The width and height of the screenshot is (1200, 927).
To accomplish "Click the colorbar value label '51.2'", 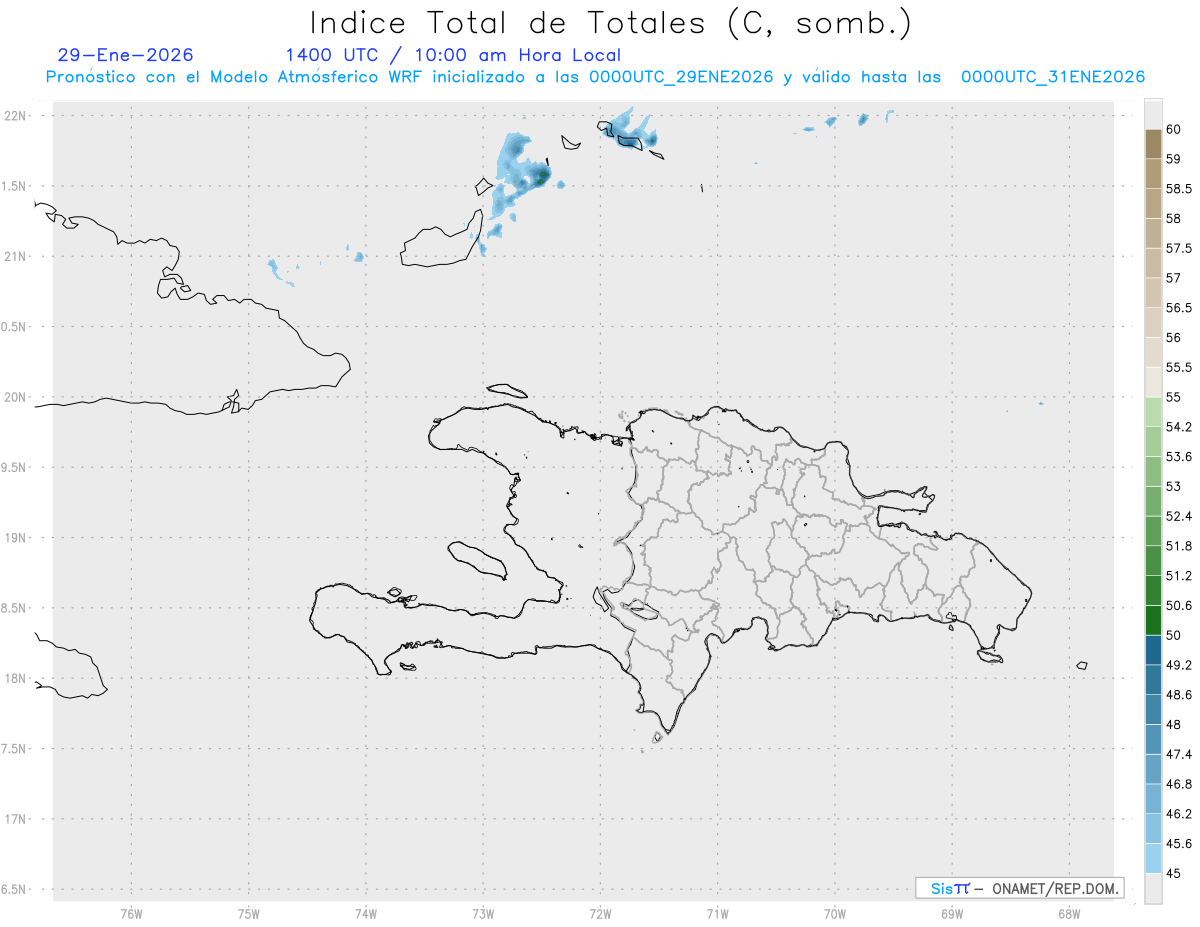I will pyautogui.click(x=1178, y=576).
